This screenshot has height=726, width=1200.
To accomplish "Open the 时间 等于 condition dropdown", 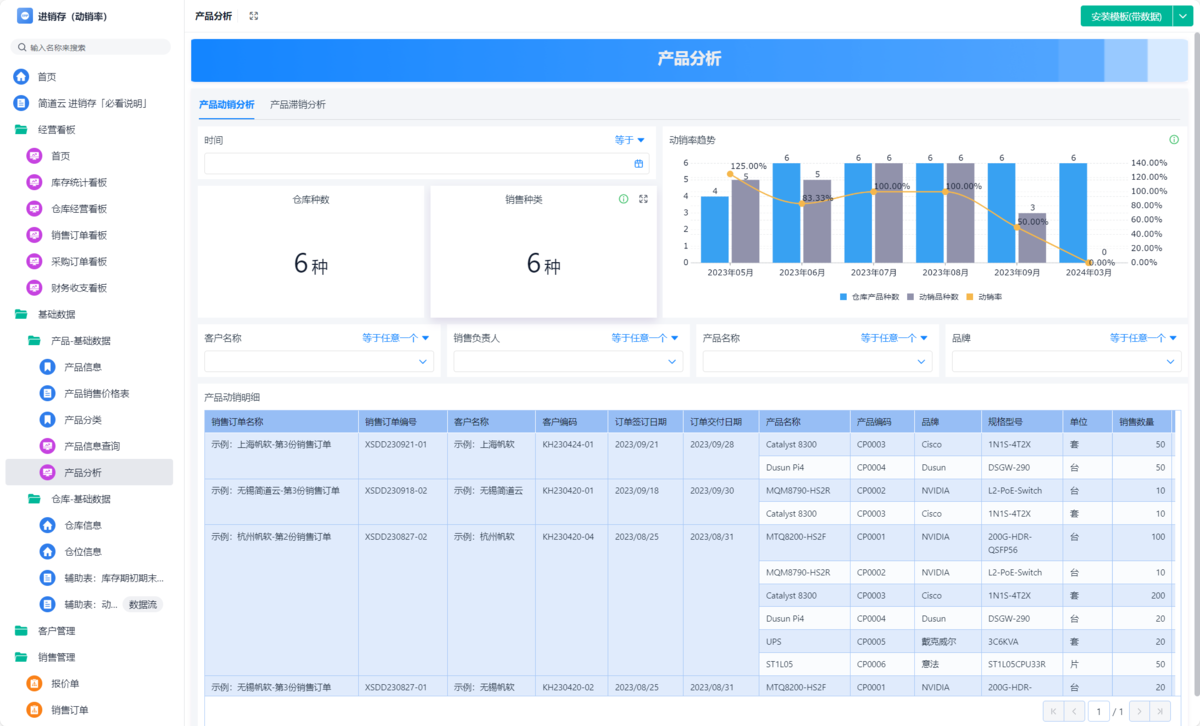I will point(630,140).
